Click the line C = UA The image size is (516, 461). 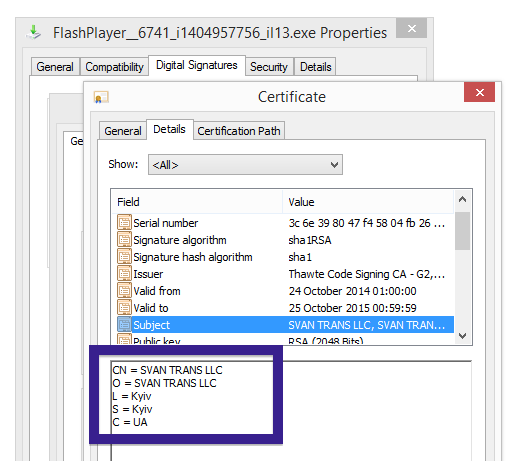(x=130, y=422)
